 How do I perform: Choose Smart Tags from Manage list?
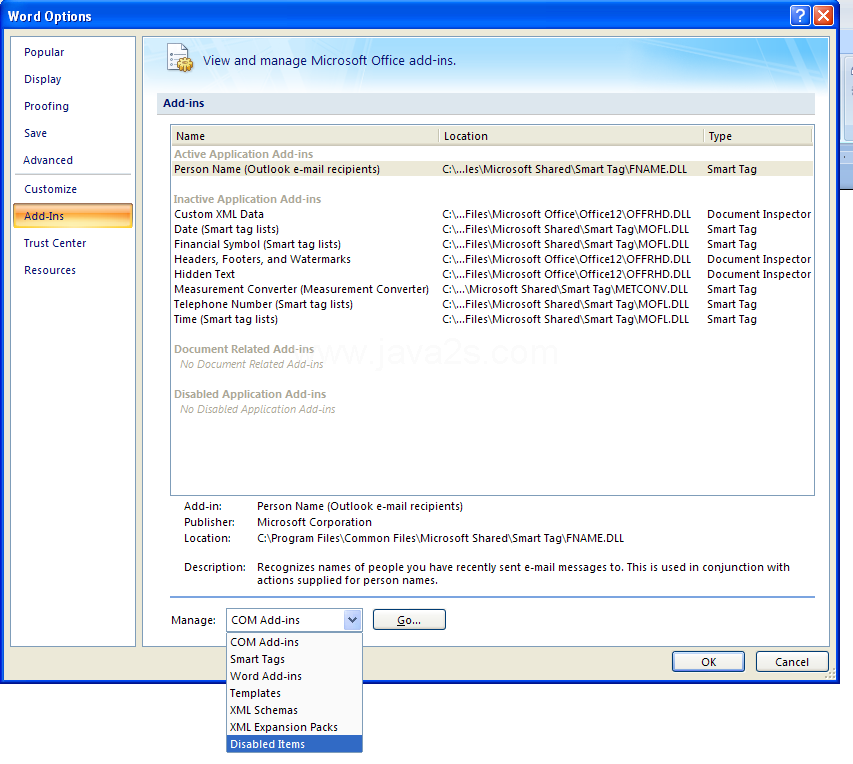point(294,660)
